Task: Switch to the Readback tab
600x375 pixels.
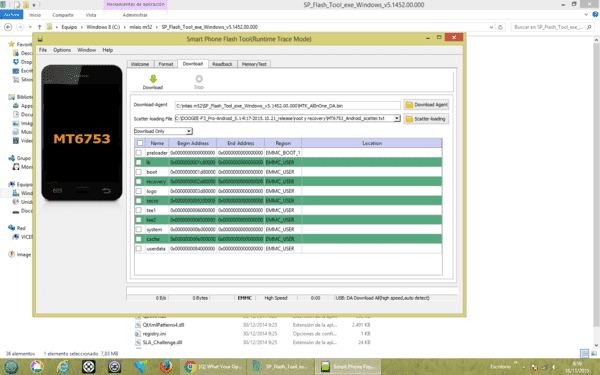Action: click(222, 64)
